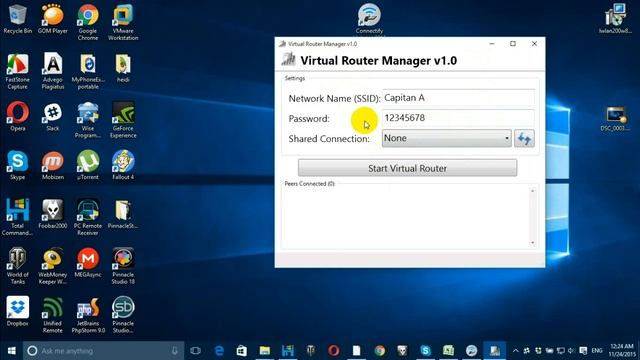Select Foobar2000 desktop icon

(x=53, y=214)
